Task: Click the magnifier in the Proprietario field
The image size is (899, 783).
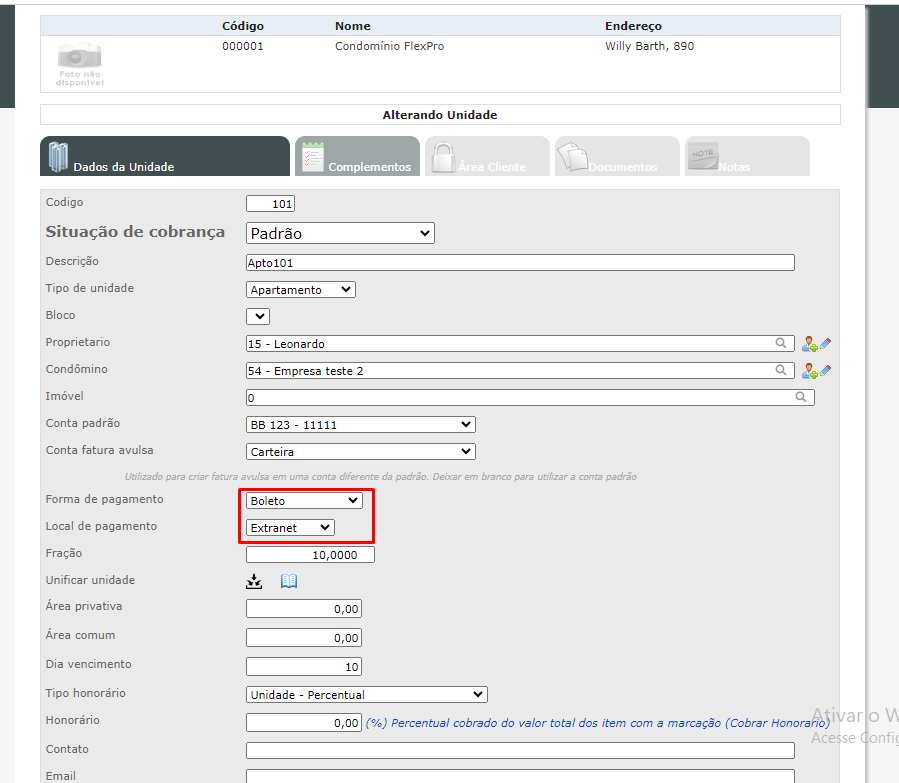Action: pos(780,343)
